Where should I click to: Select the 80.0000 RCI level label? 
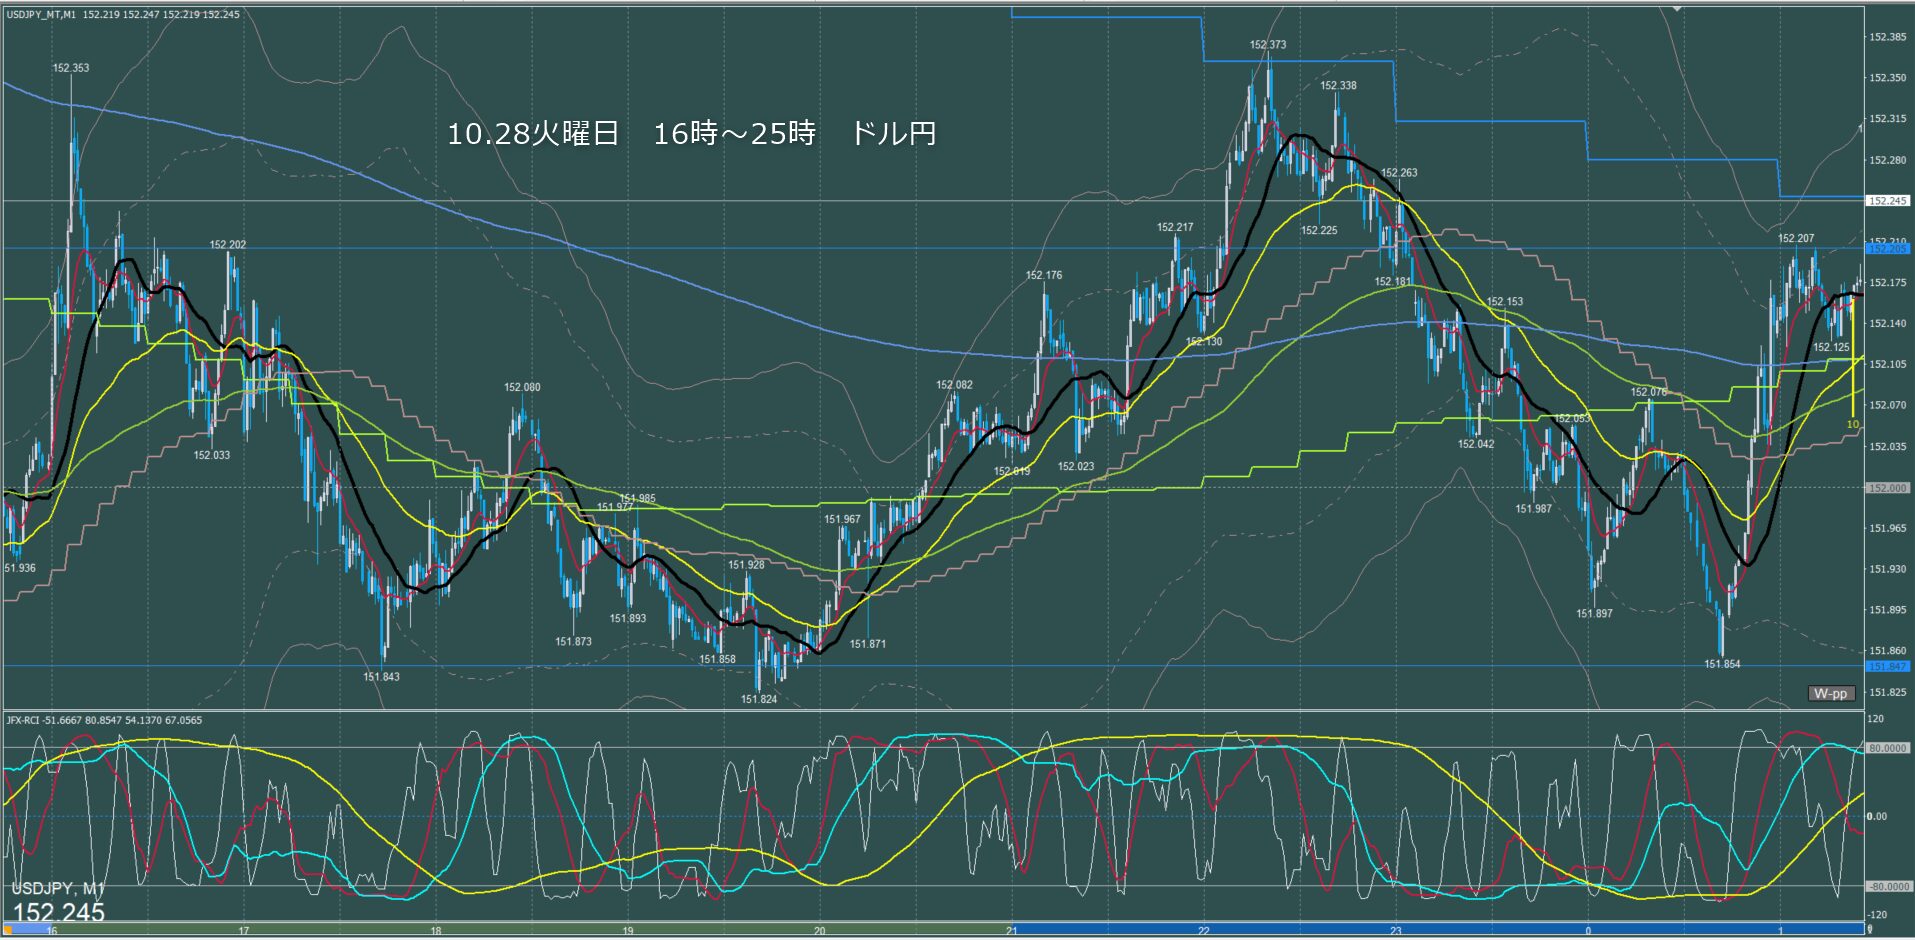point(1887,748)
